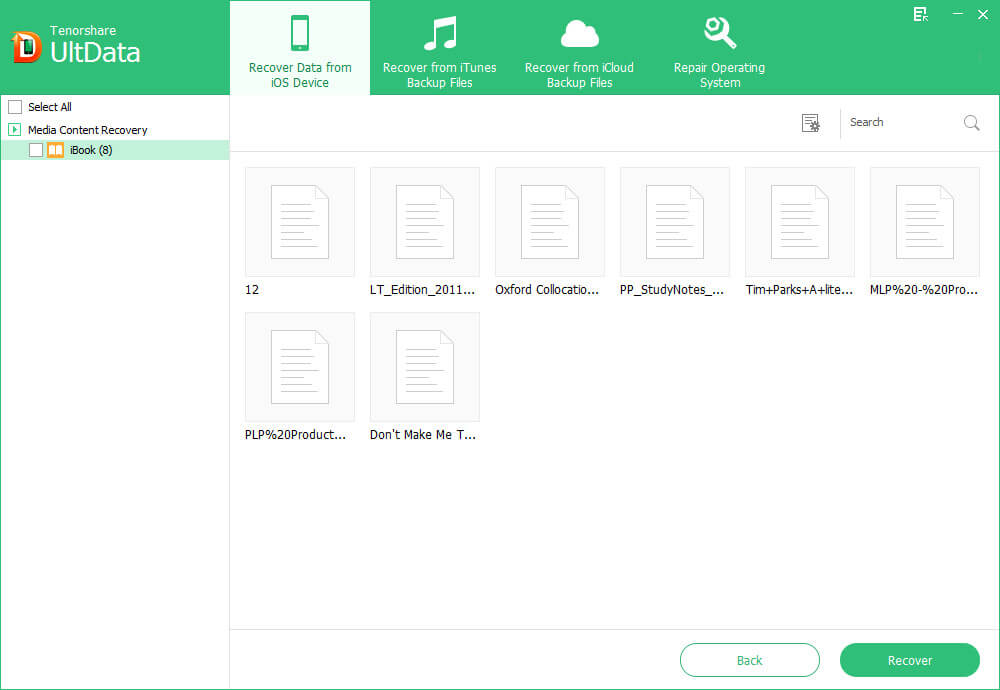
Task: Click the cloud iCloud backup icon
Action: [579, 34]
